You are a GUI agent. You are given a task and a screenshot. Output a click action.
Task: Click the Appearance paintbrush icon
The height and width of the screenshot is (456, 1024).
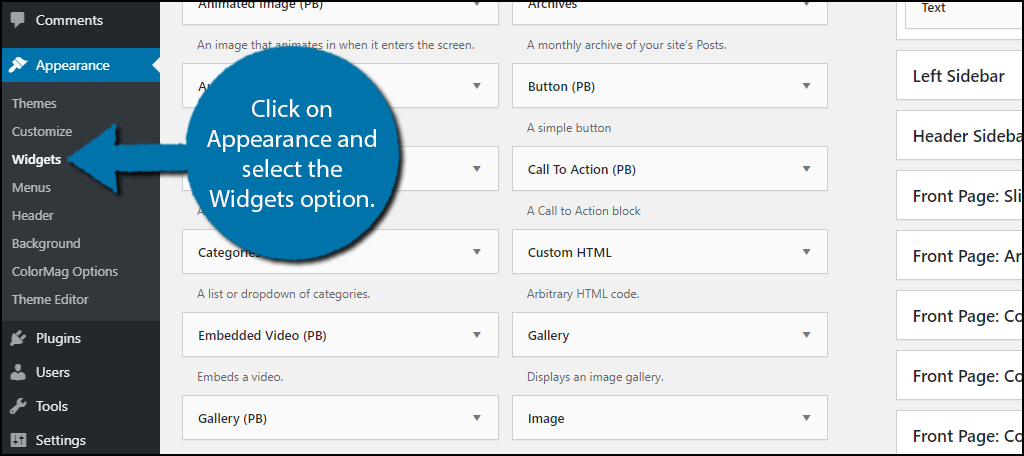coord(18,65)
